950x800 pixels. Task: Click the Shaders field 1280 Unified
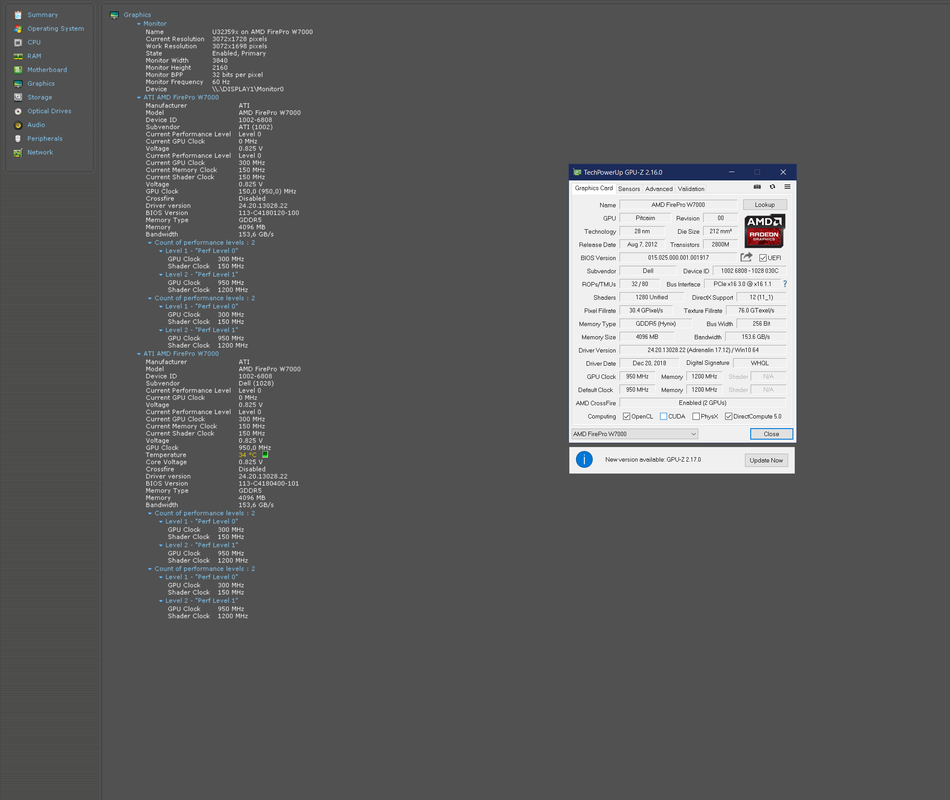(652, 298)
